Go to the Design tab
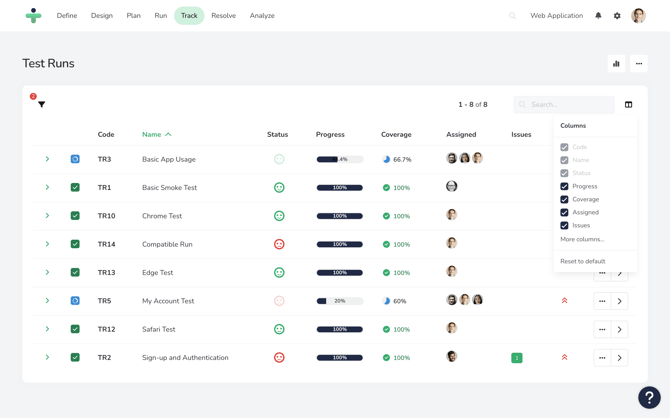670x418 pixels. pos(102,16)
